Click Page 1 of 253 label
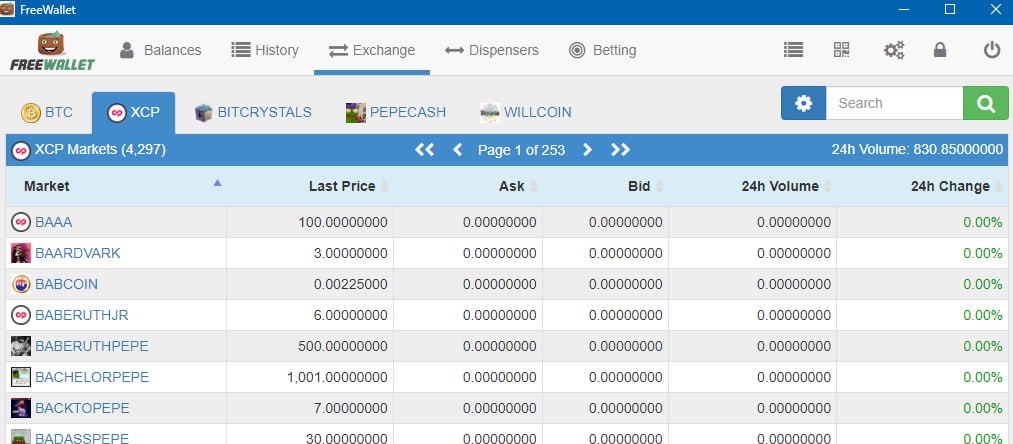This screenshot has height=444, width=1013. click(x=521, y=151)
